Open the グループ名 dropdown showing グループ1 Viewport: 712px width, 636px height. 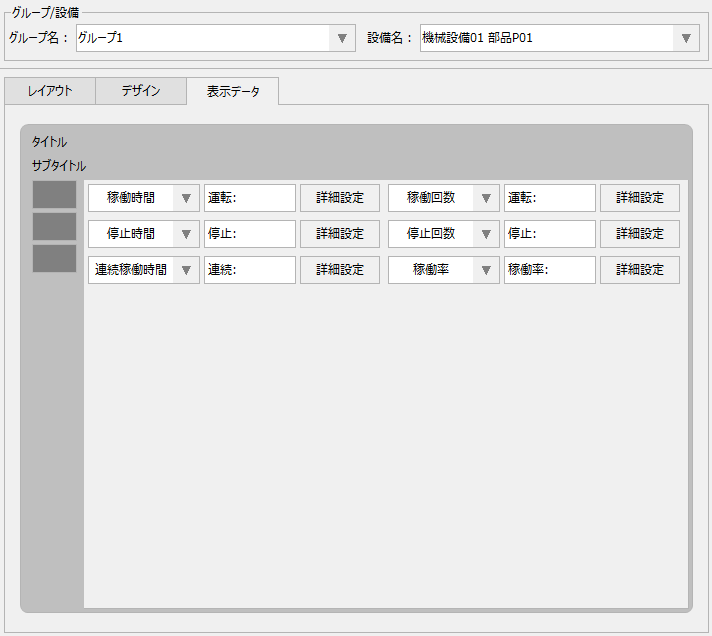click(216, 38)
